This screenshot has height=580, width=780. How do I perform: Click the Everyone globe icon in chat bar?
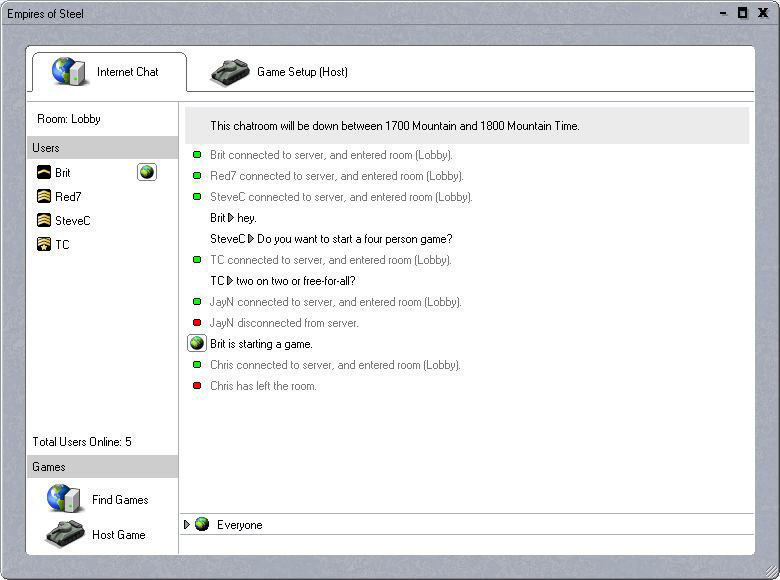tap(202, 524)
